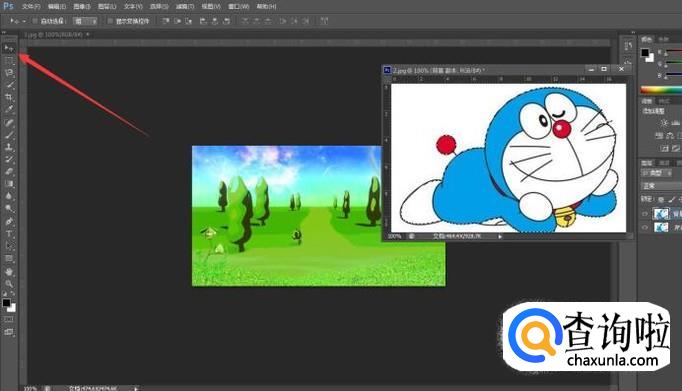
Task: Select the Spot Healing Brush tool
Action: [9, 123]
